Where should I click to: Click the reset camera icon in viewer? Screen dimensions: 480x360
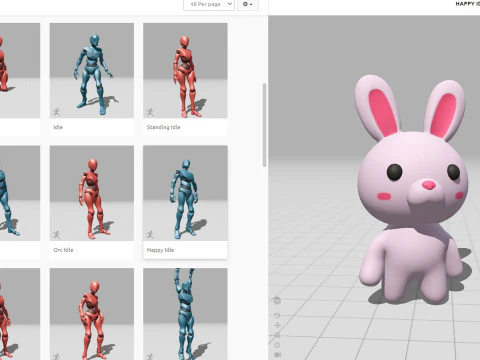(x=277, y=345)
